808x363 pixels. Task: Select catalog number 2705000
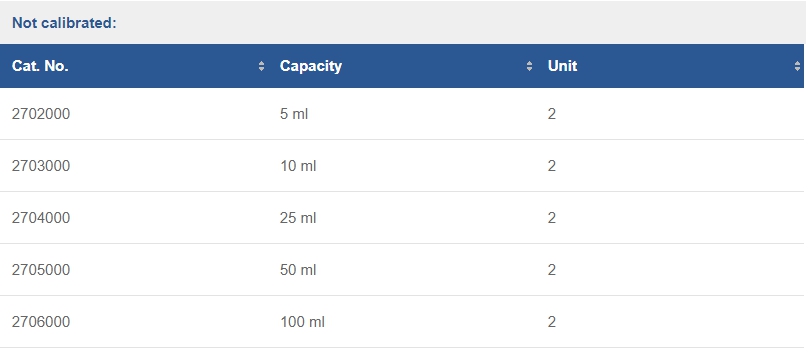[41, 270]
